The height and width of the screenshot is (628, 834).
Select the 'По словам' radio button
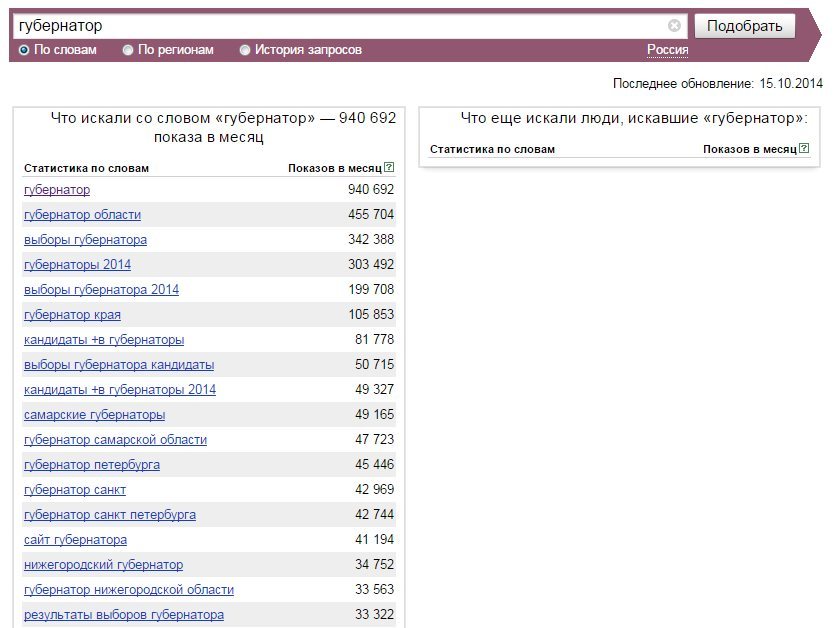tap(24, 50)
